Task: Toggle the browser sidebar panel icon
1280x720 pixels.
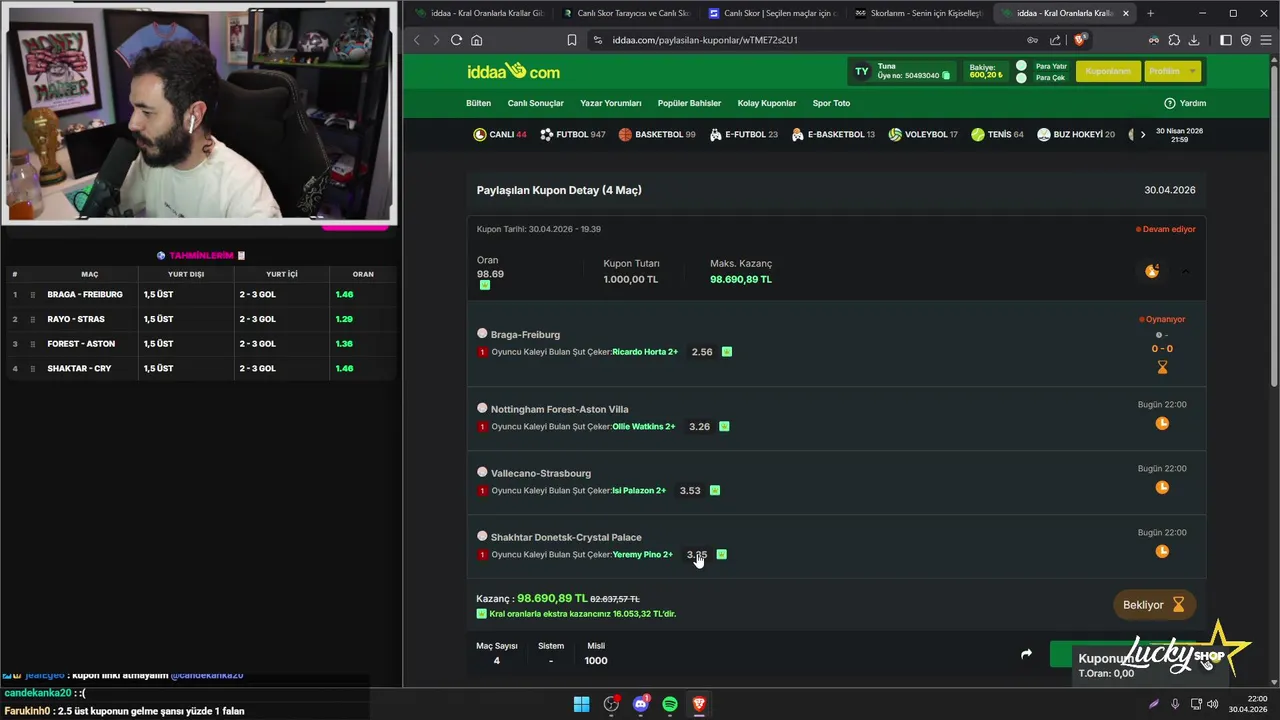Action: pyautogui.click(x=1226, y=40)
